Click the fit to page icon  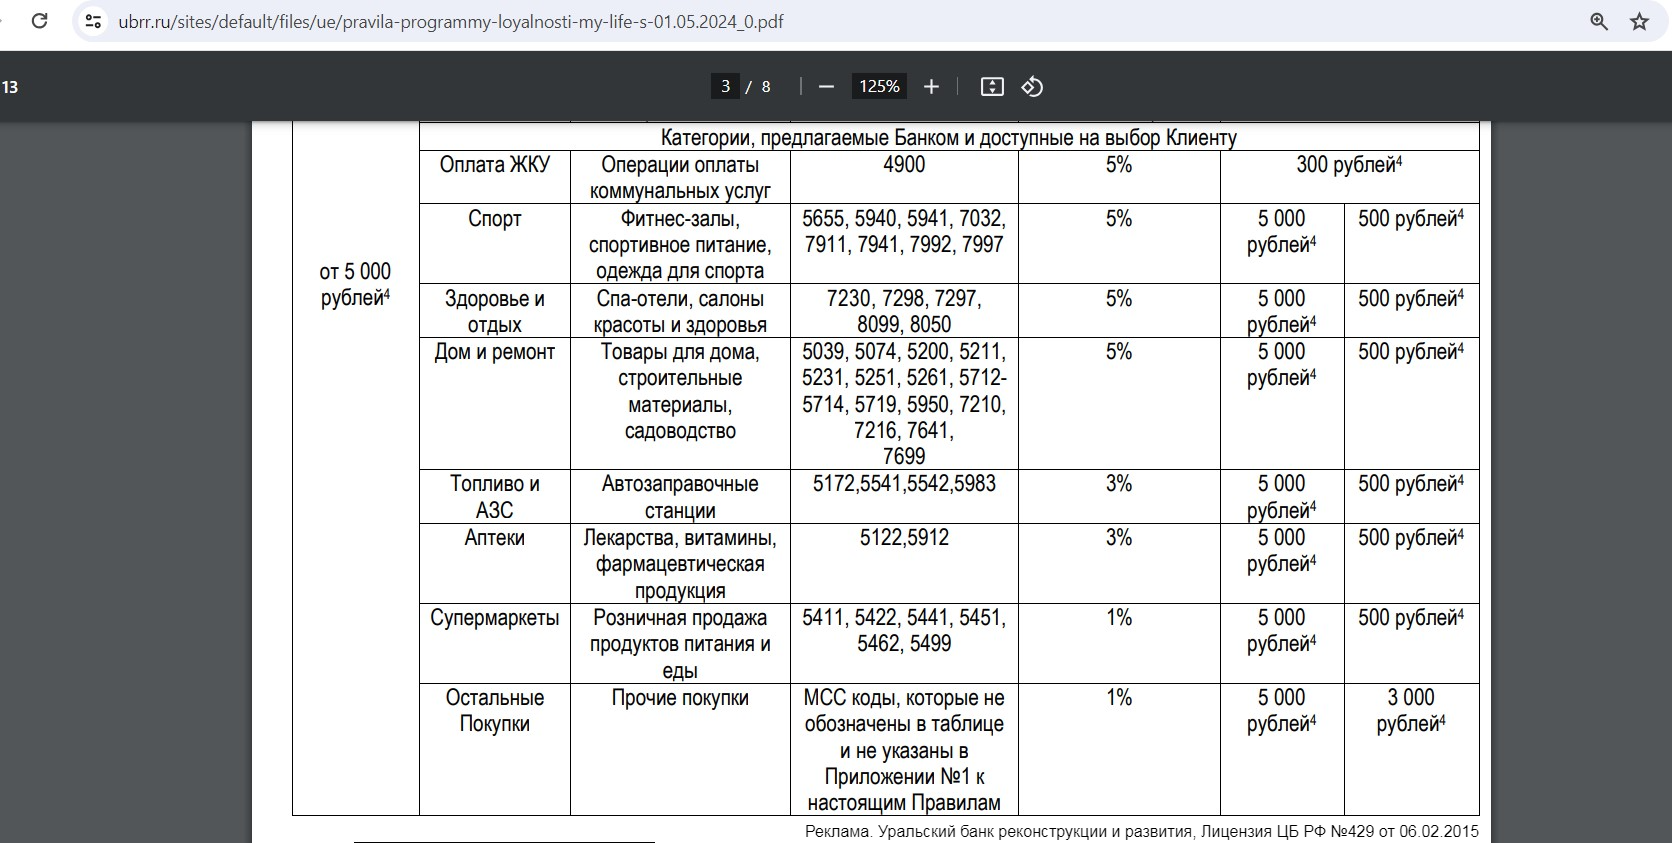click(x=992, y=87)
